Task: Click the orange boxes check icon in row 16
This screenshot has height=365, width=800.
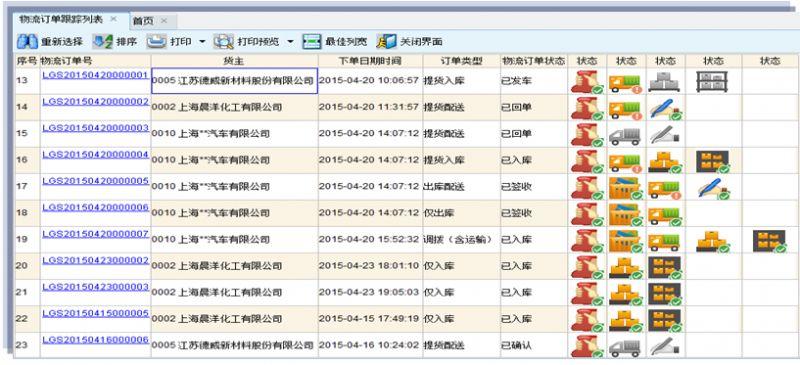Action: tap(665, 162)
